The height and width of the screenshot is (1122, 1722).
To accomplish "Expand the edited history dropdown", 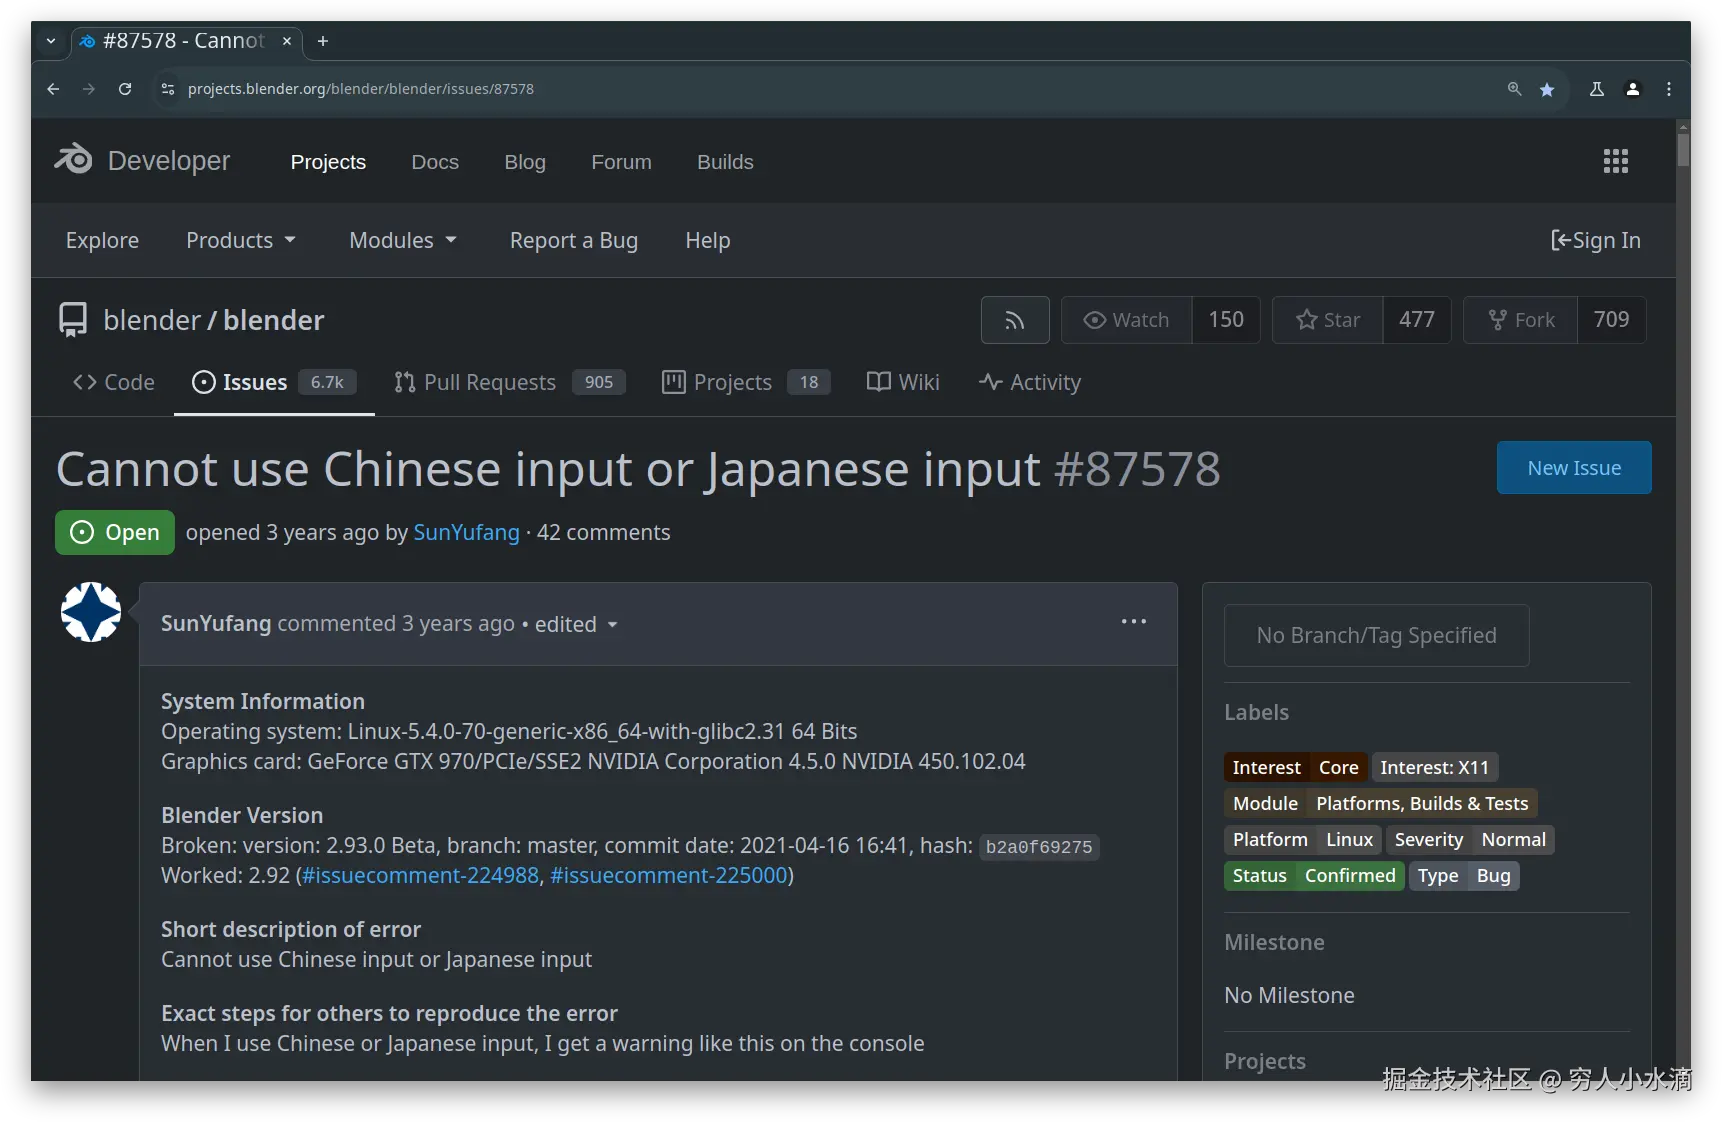I will click(x=577, y=624).
